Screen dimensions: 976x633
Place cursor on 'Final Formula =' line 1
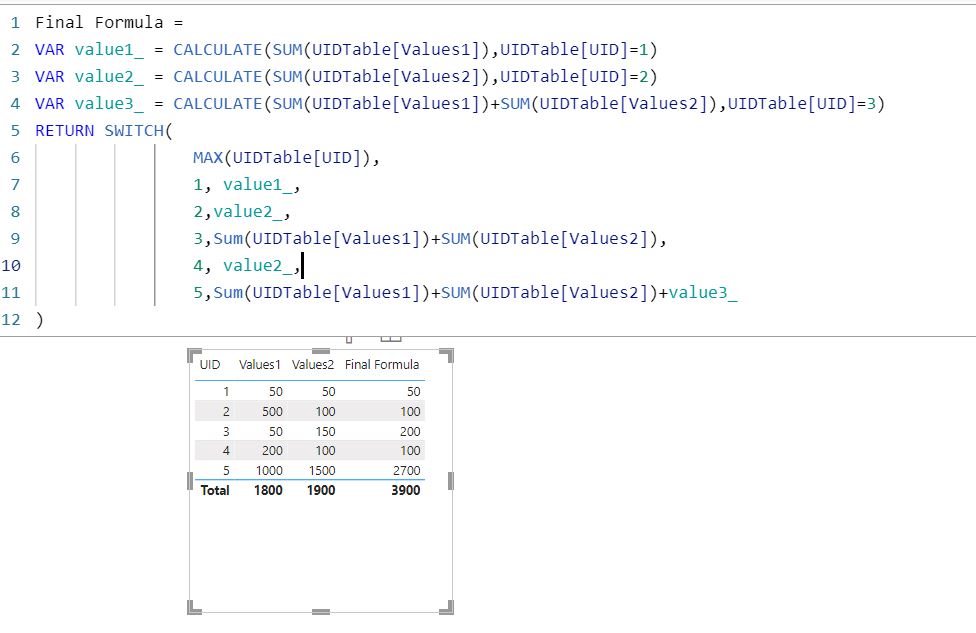(x=109, y=23)
